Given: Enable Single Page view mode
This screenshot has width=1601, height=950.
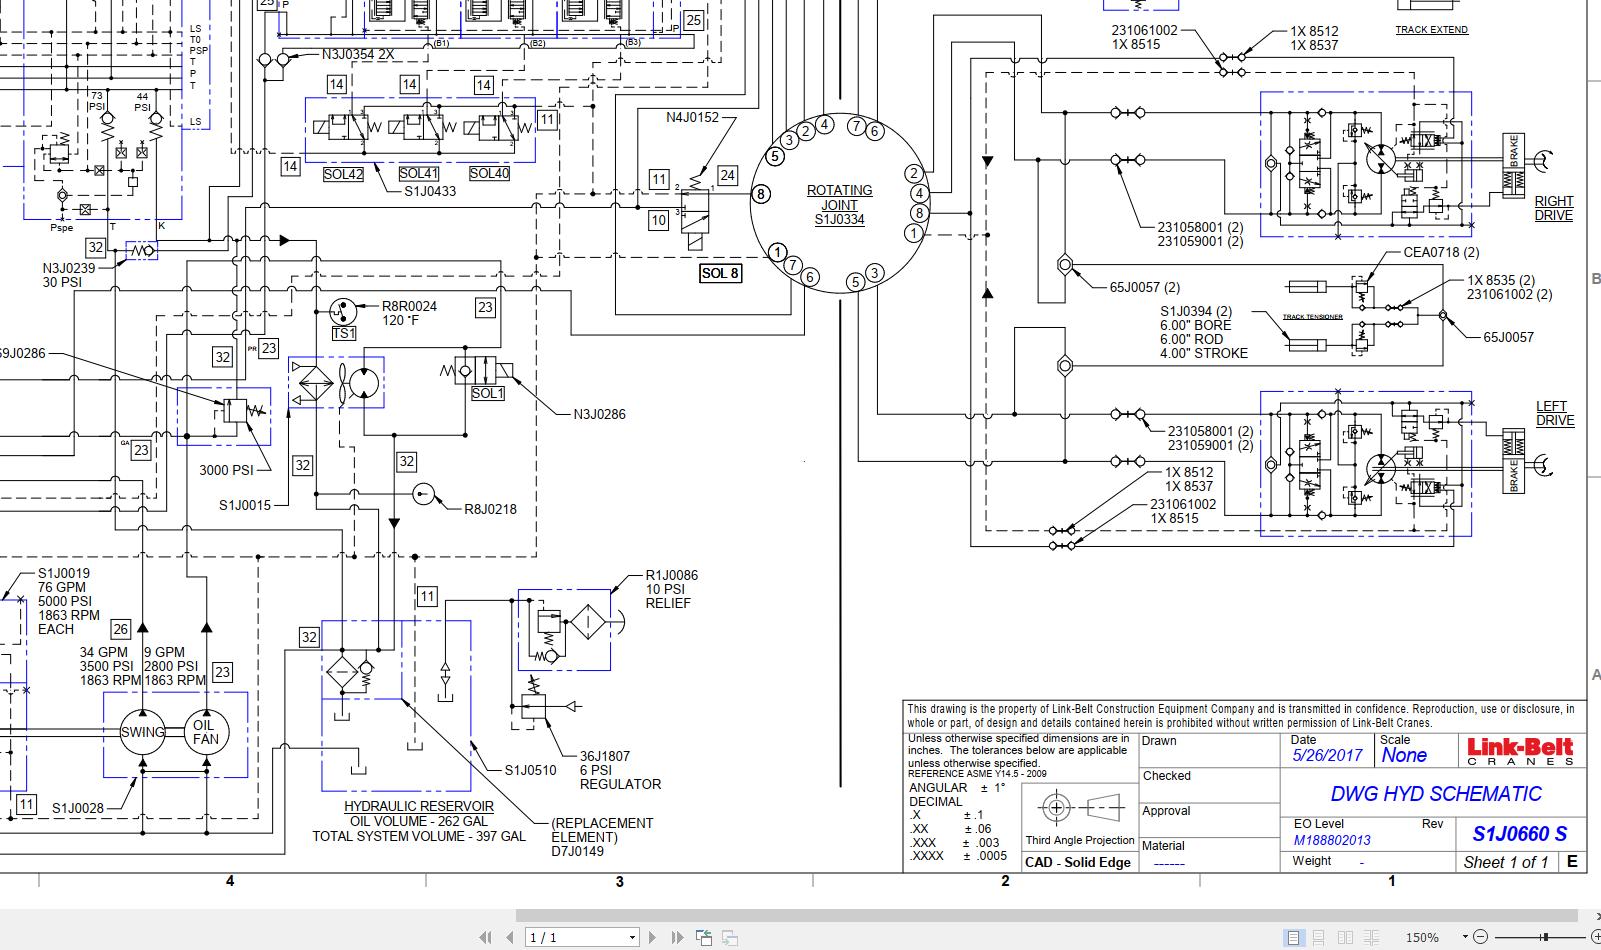Looking at the screenshot, I should 1294,937.
